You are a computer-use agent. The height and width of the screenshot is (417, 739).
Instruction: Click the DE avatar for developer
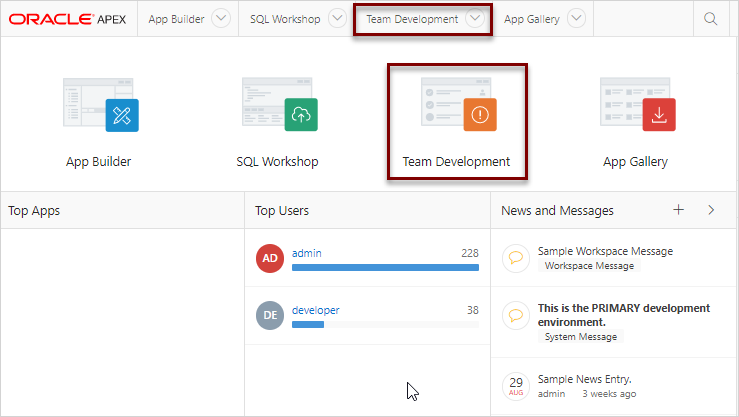pos(270,315)
